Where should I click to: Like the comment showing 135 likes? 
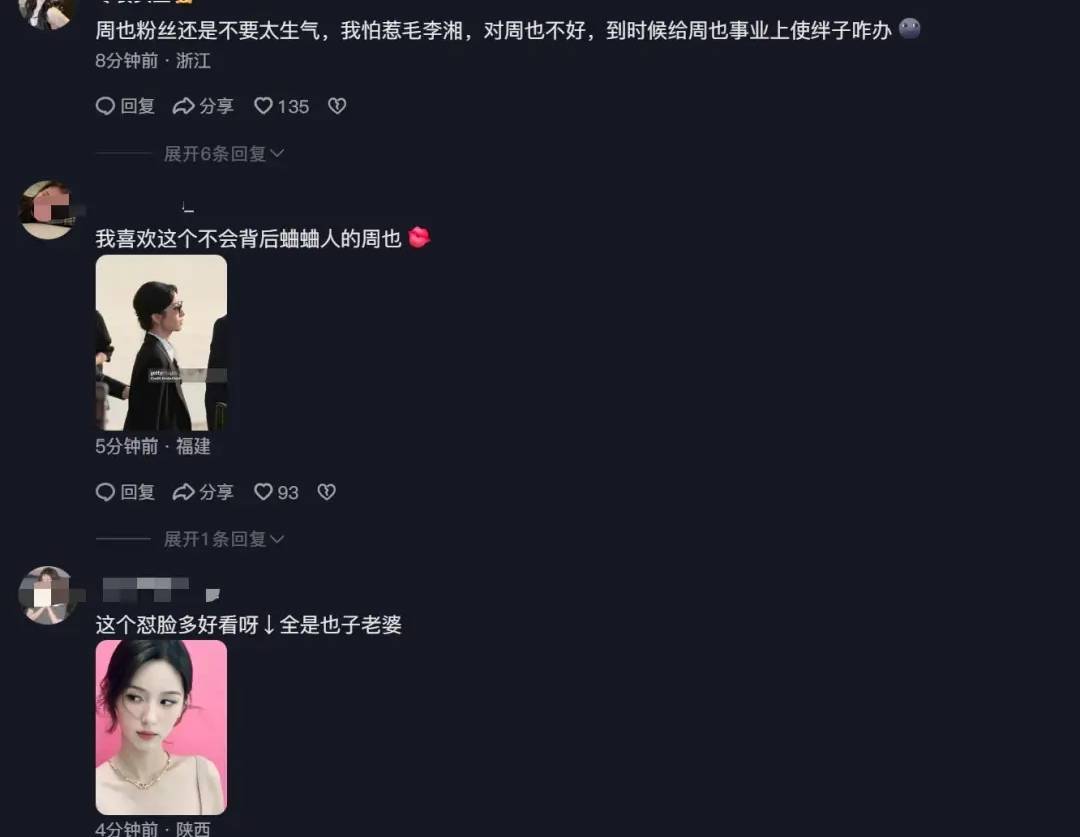281,106
